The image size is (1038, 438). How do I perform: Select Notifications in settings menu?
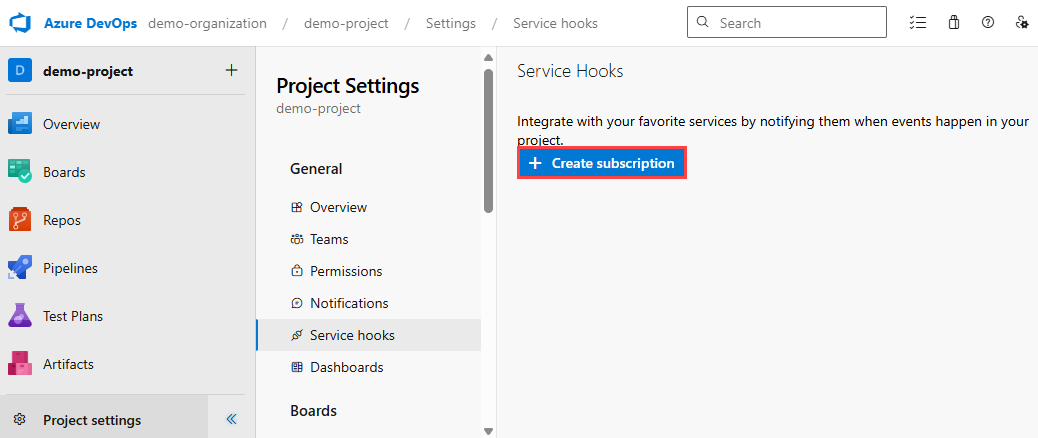pos(349,303)
